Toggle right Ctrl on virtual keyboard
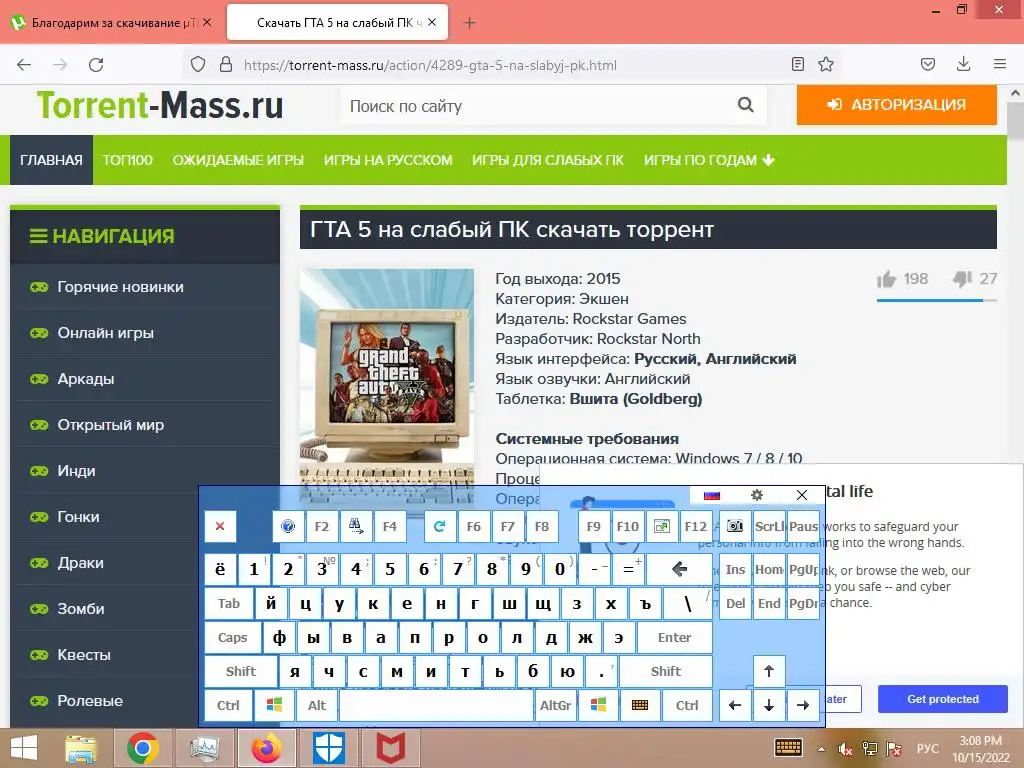1024x768 pixels. click(687, 705)
